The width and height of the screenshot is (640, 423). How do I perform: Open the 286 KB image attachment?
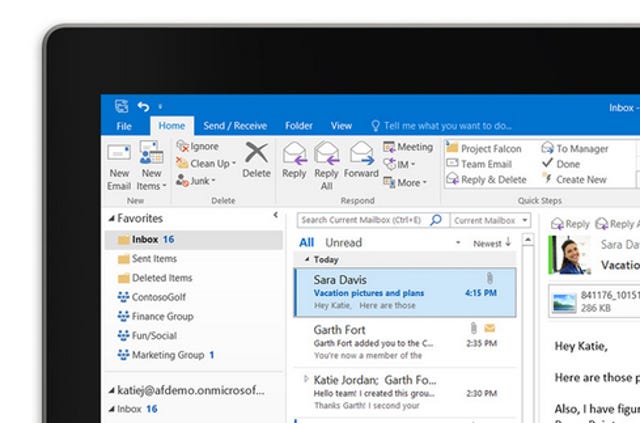pyautogui.click(x=596, y=302)
